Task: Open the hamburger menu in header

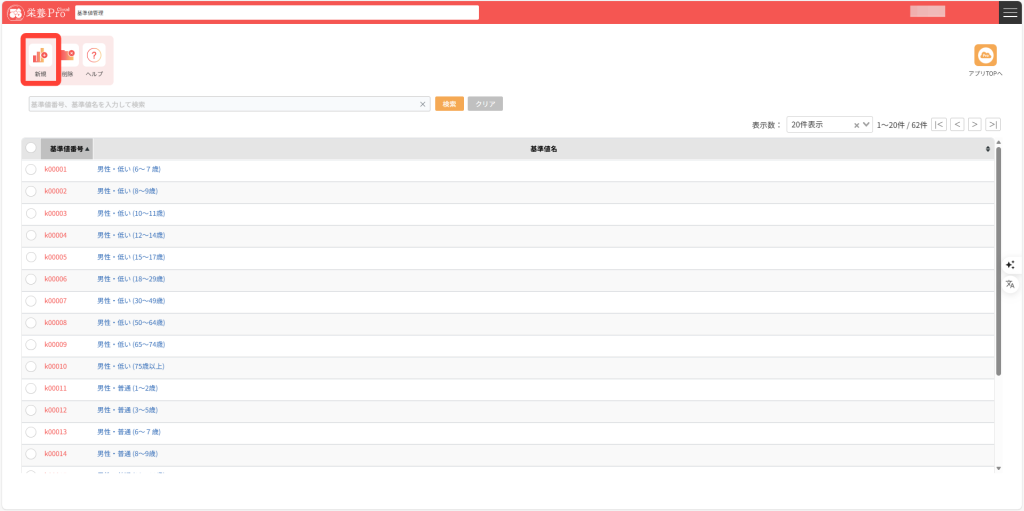Action: pyautogui.click(x=1009, y=12)
